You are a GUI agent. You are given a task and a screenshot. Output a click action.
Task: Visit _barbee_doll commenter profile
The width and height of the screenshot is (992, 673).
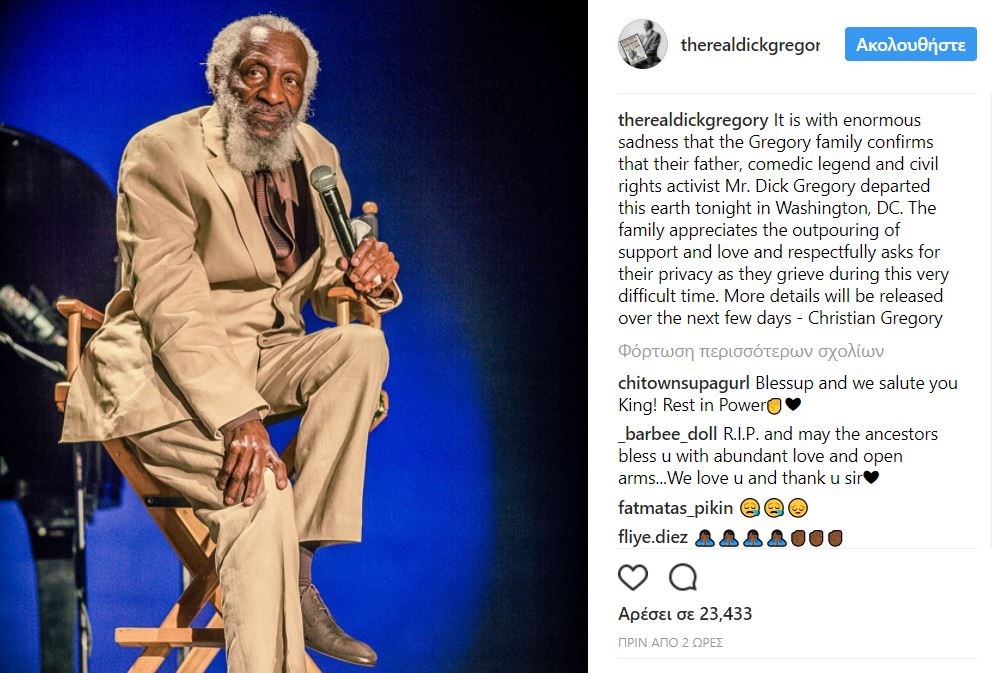tap(667, 434)
